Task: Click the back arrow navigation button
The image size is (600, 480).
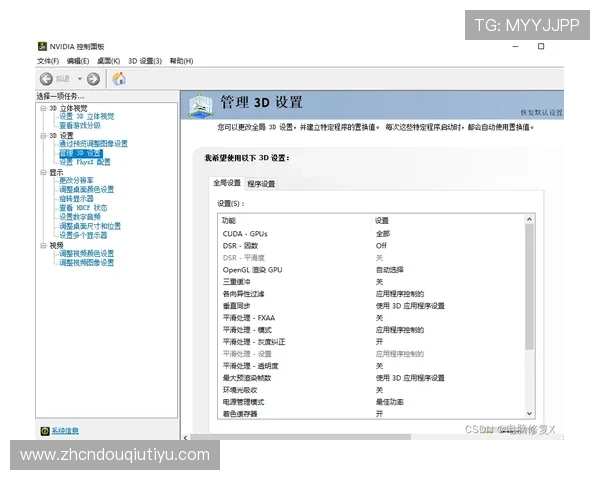Action: pos(46,79)
